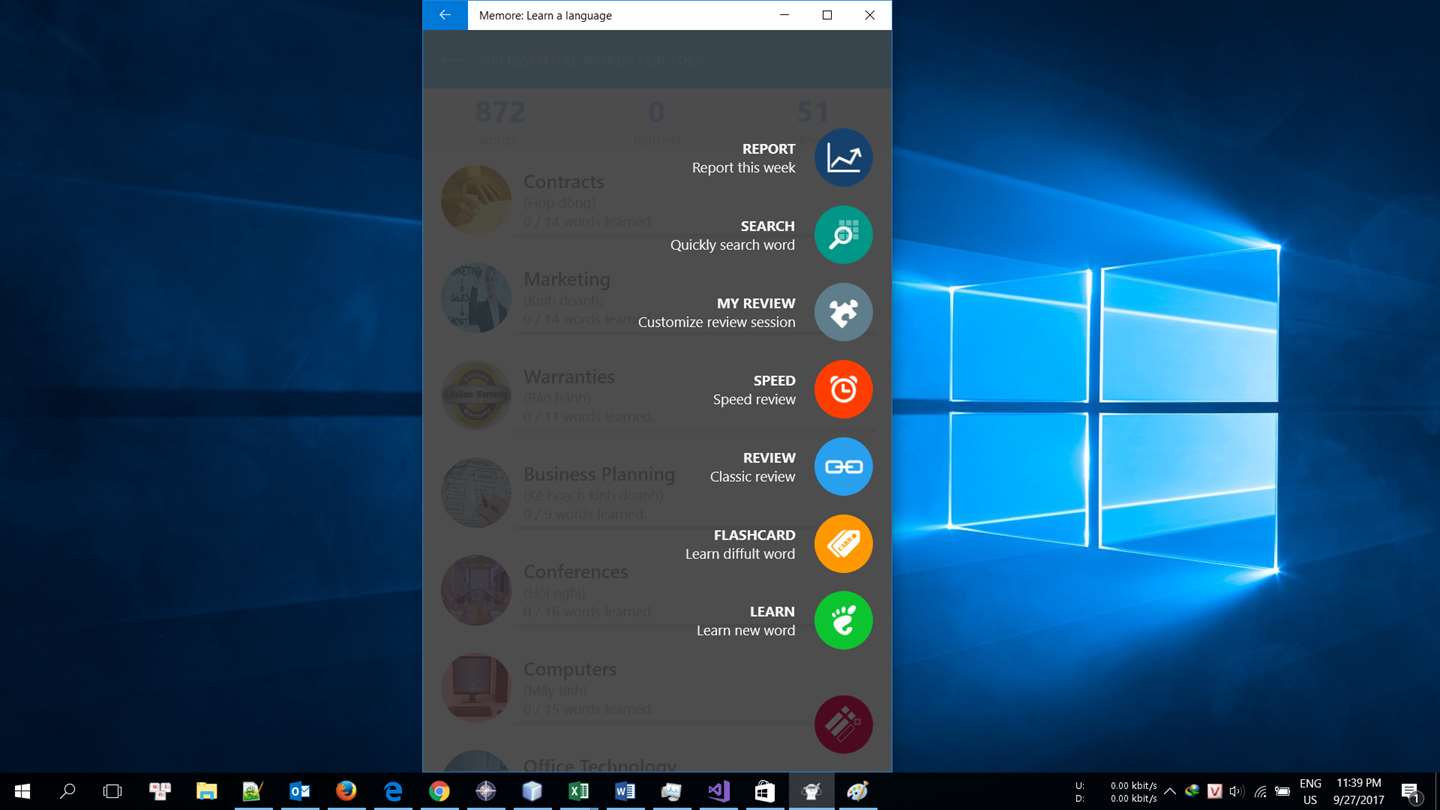
Task: Open Classic review chain-link icon
Action: [843, 467]
